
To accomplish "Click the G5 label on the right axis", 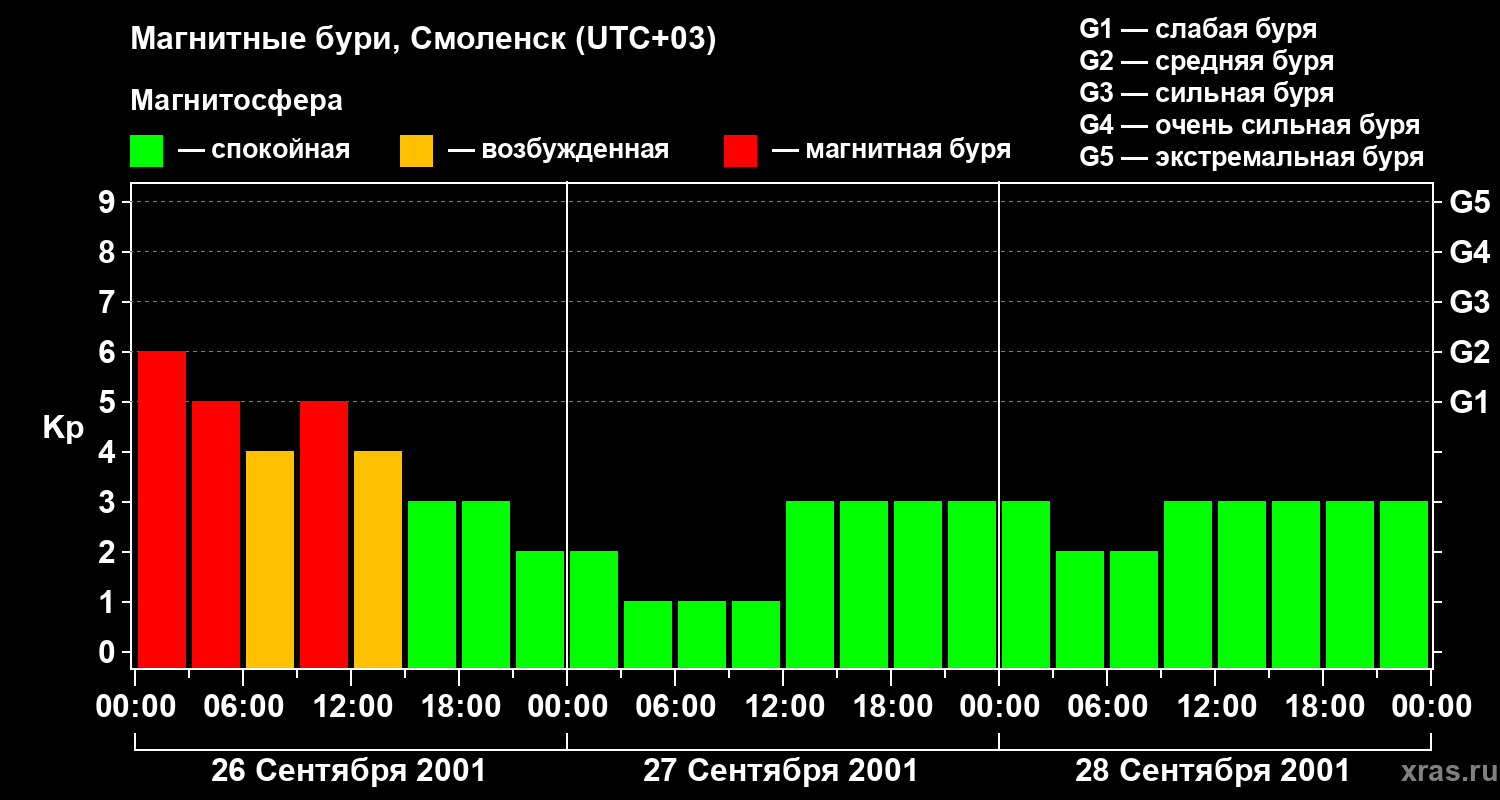I will [x=1470, y=202].
